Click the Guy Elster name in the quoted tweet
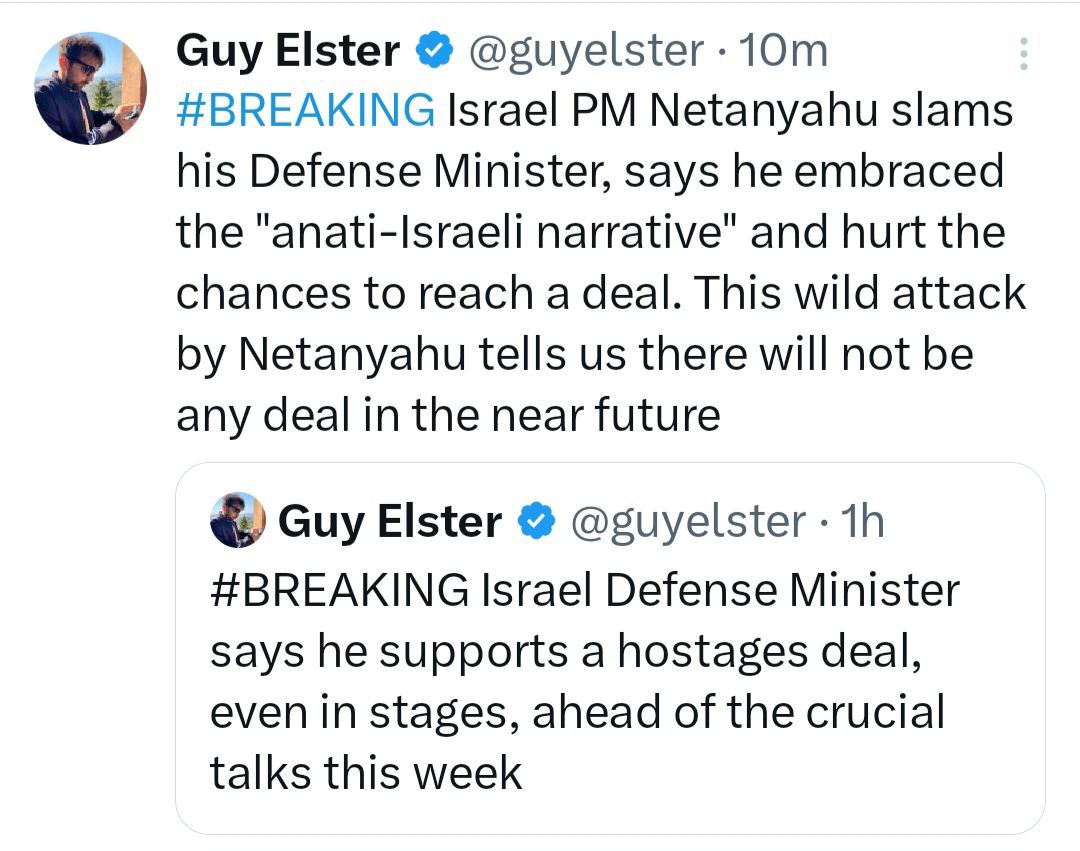1080x851 pixels. click(x=390, y=521)
